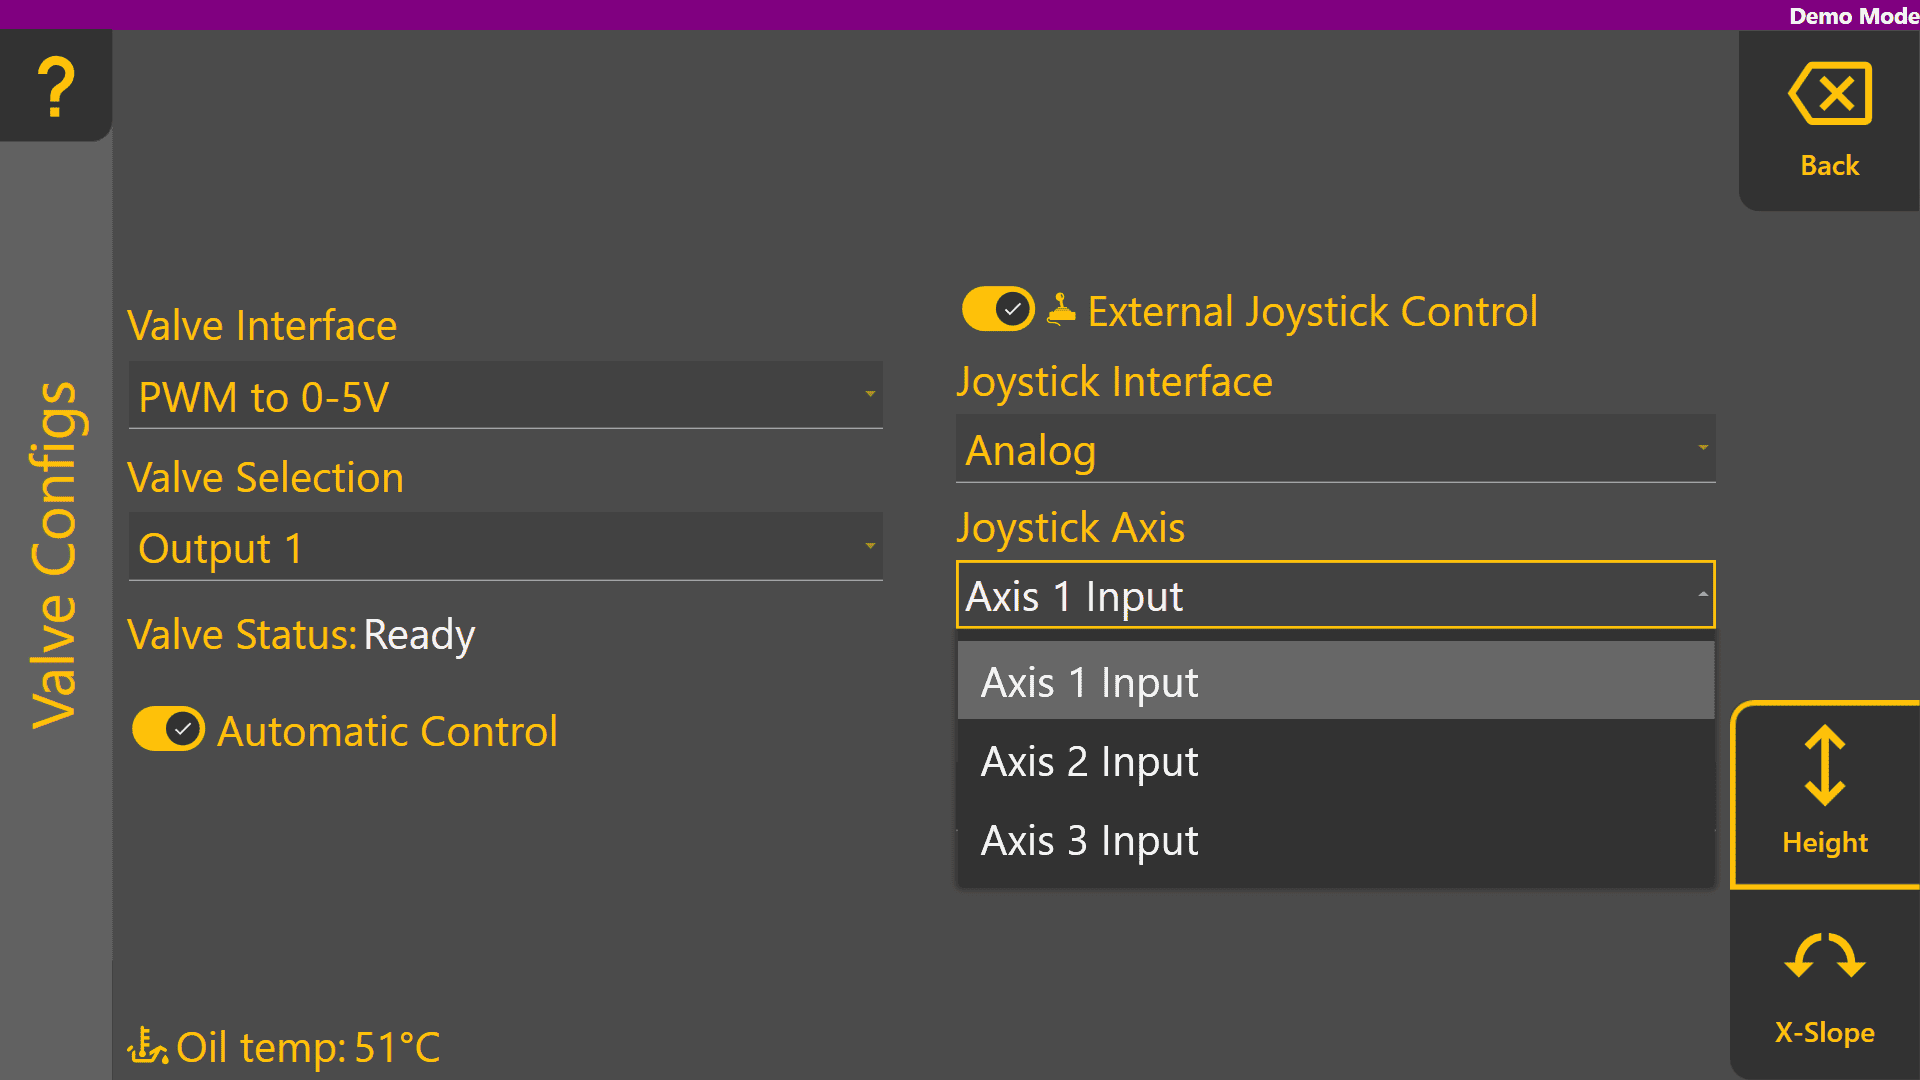Click the Valve Status Ready text
Image resolution: width=1920 pixels, height=1080 pixels.
click(x=418, y=634)
